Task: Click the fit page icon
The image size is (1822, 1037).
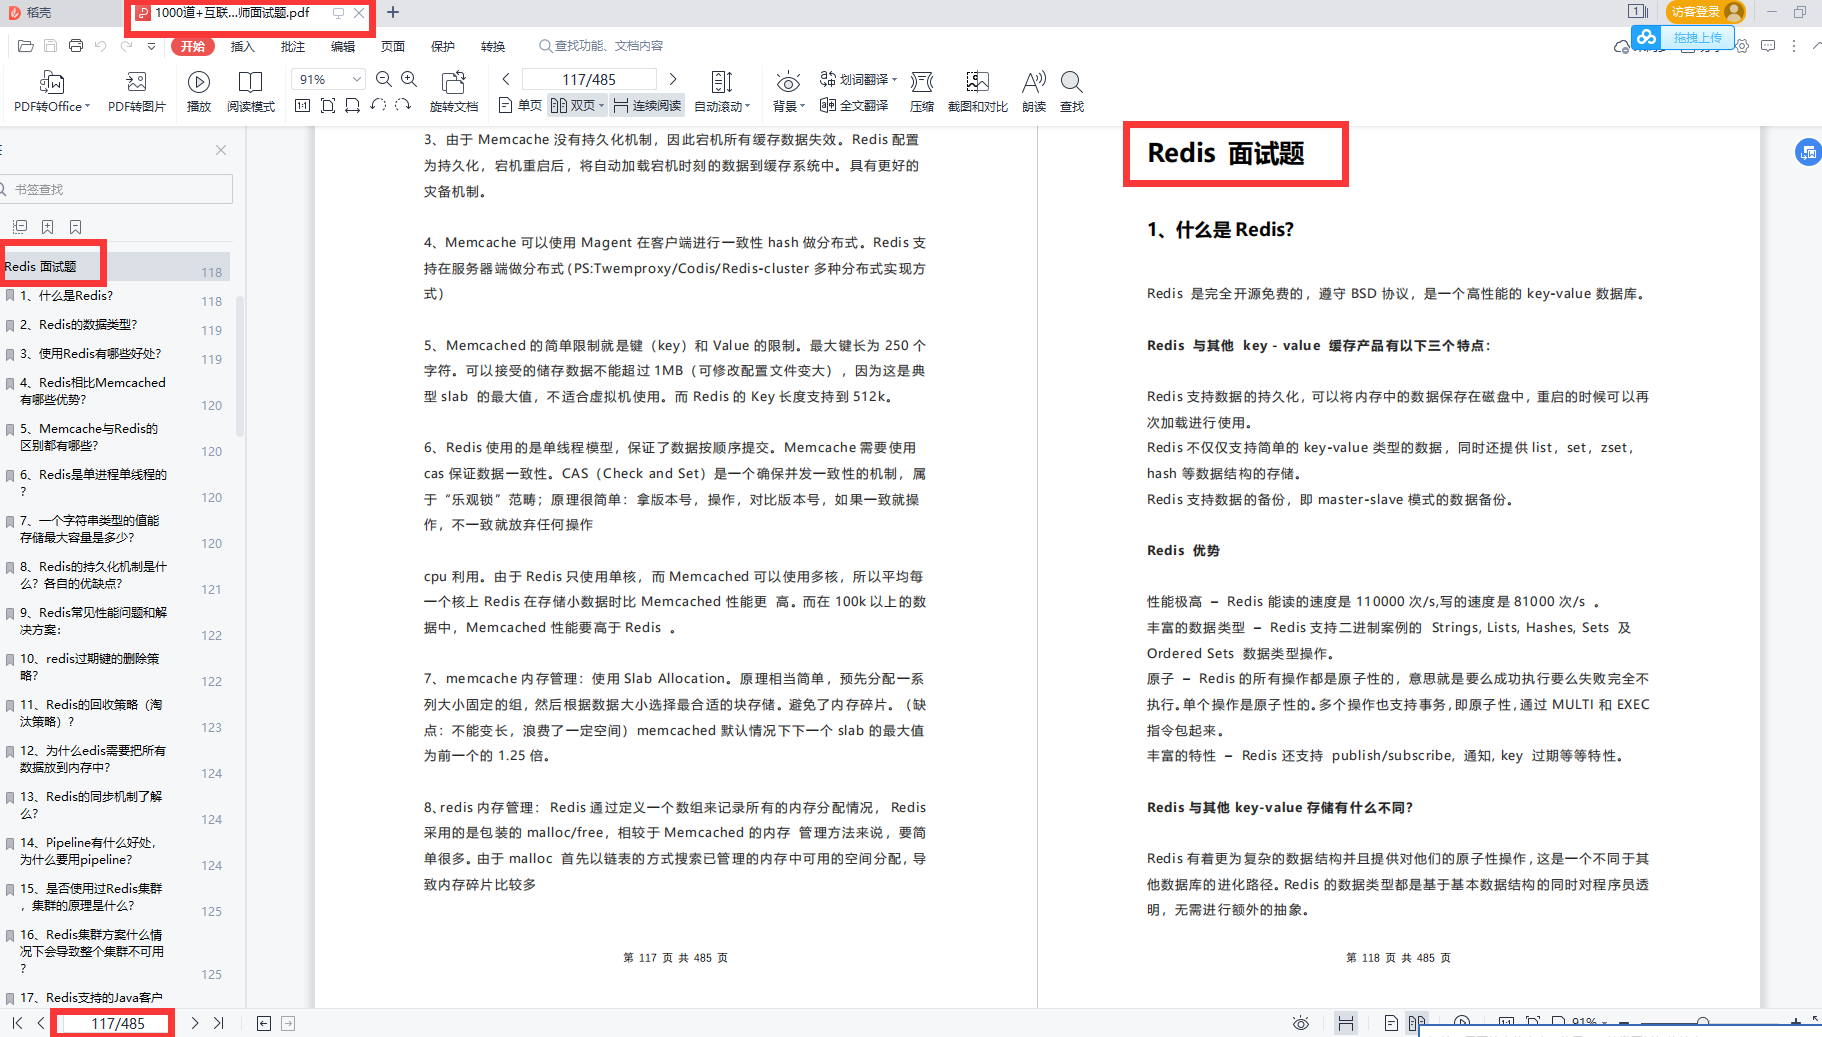Action: tap(328, 105)
